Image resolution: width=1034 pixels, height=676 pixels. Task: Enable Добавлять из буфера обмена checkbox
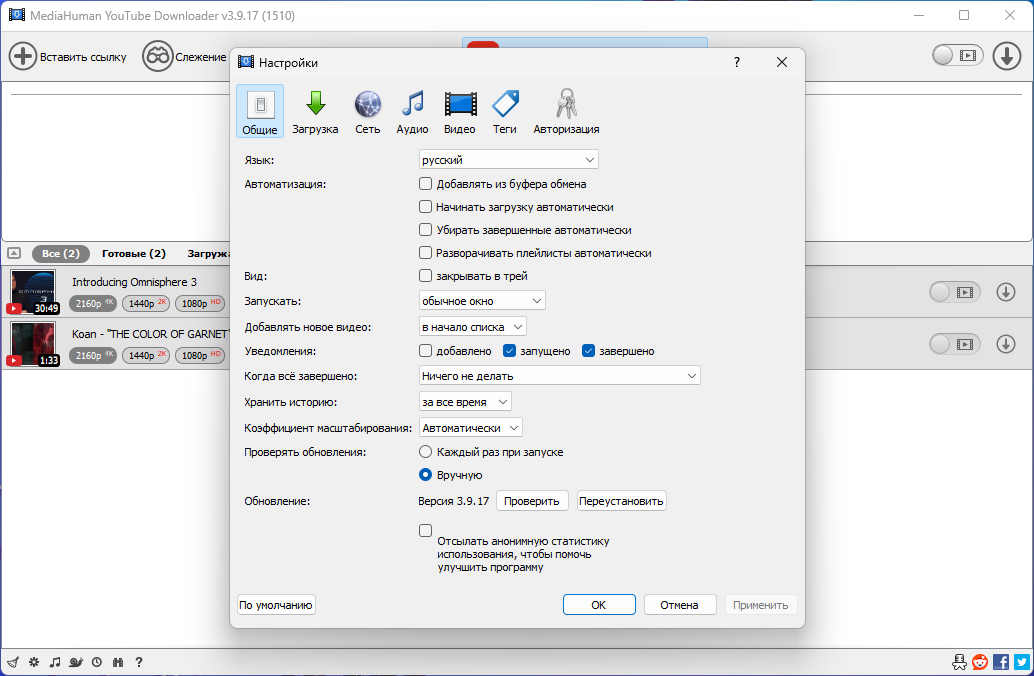point(425,183)
